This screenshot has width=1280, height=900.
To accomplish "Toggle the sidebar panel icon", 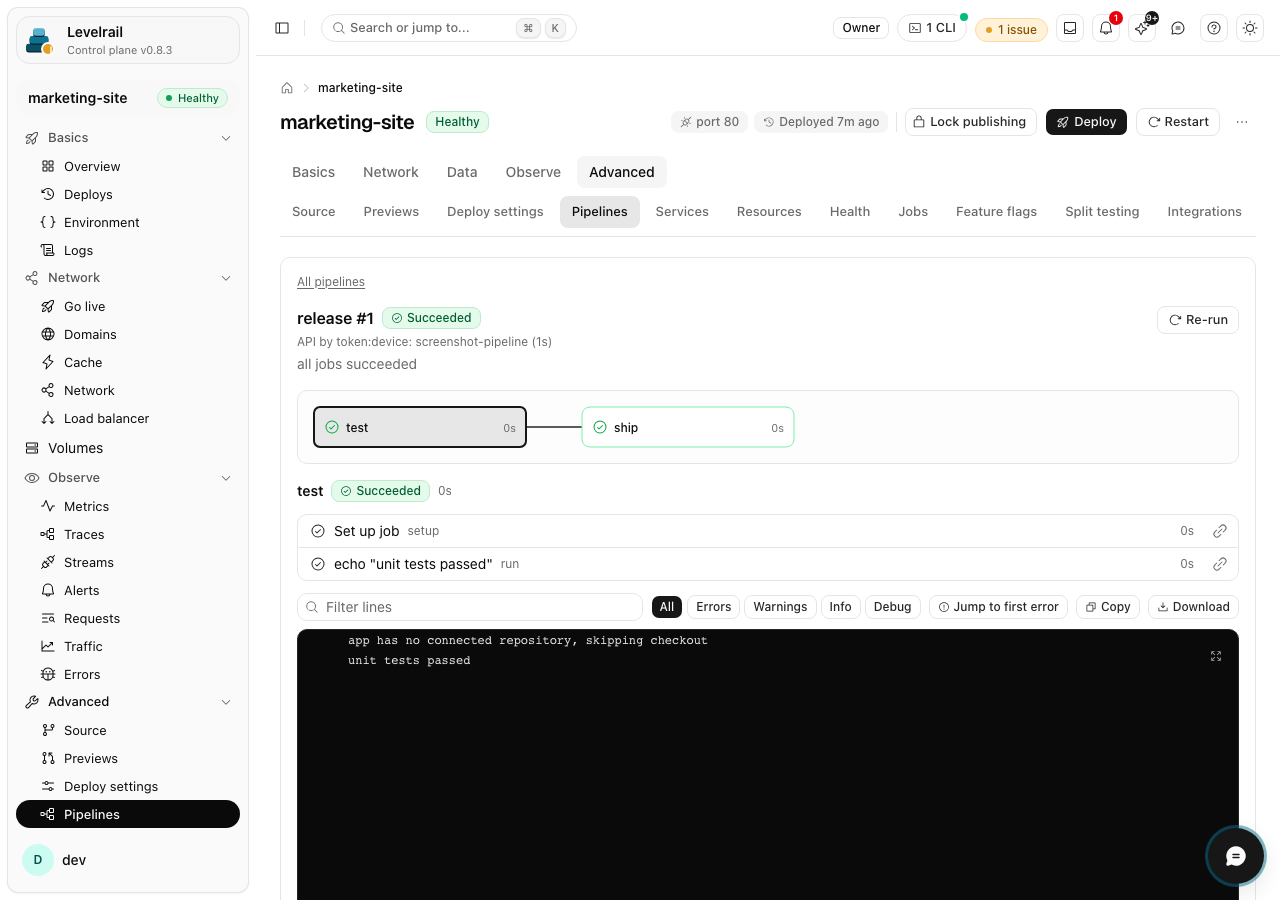I will [x=282, y=28].
